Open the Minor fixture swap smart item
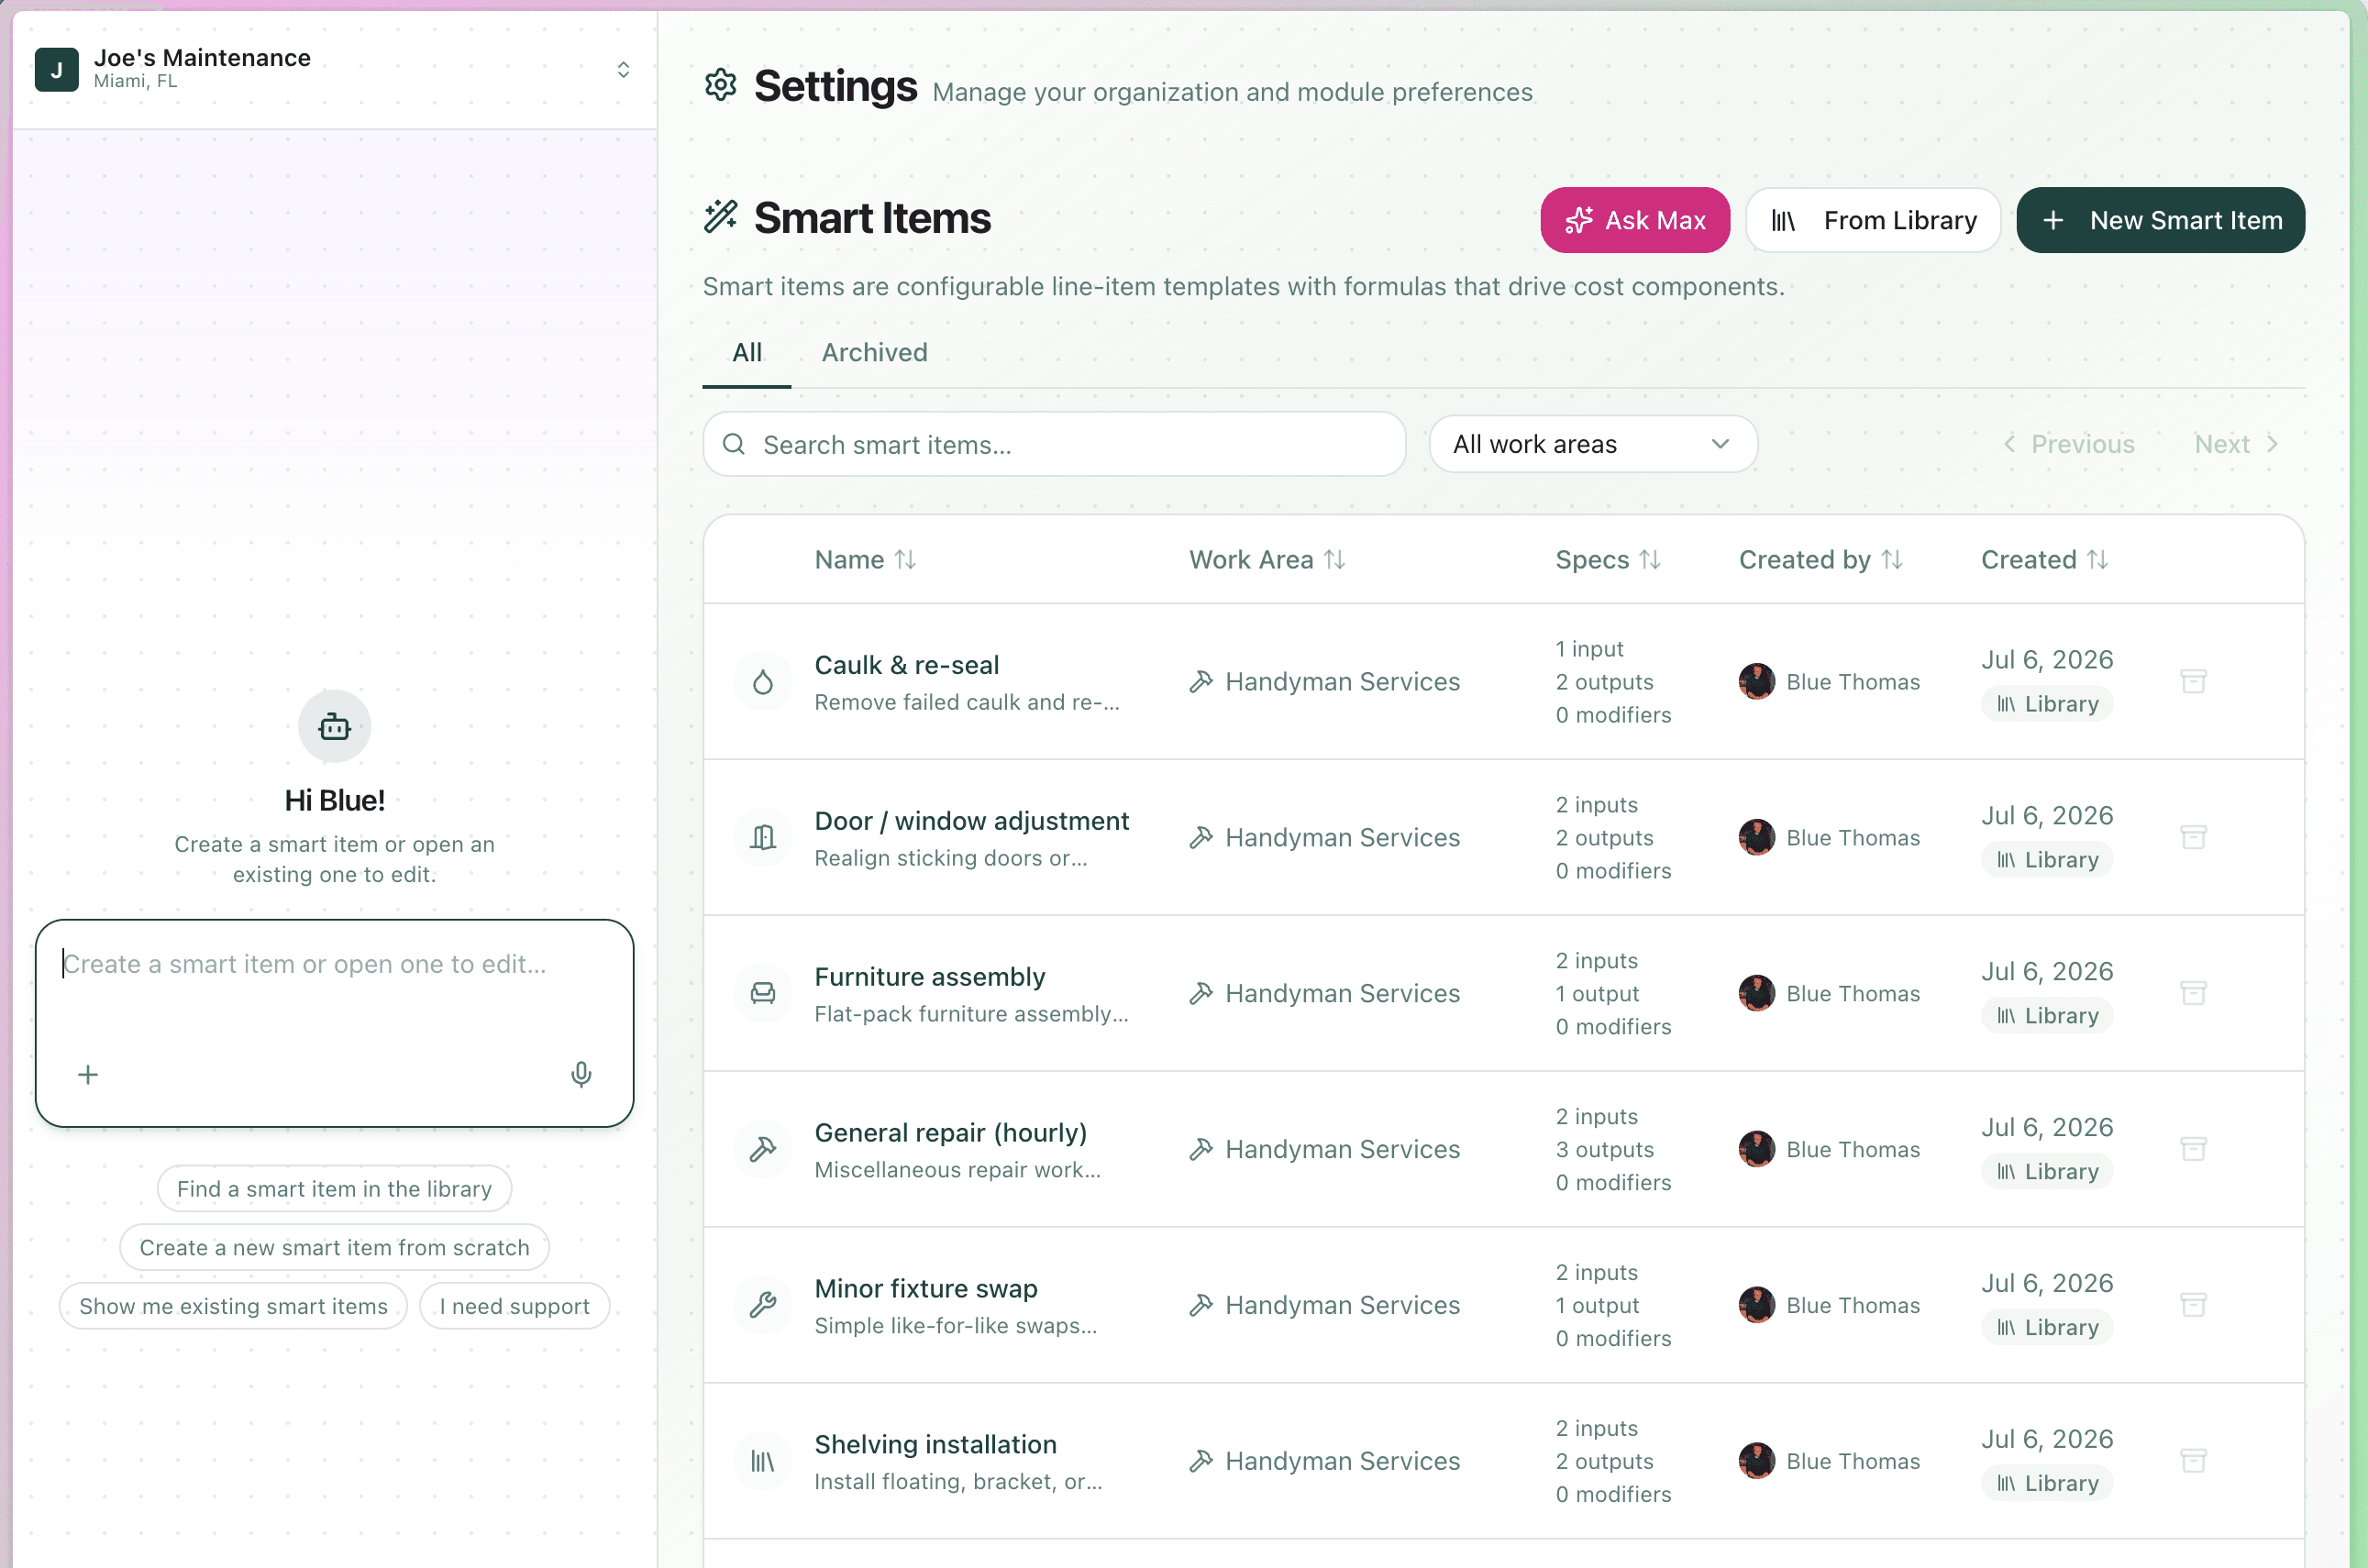The image size is (2368, 1568). click(925, 1289)
